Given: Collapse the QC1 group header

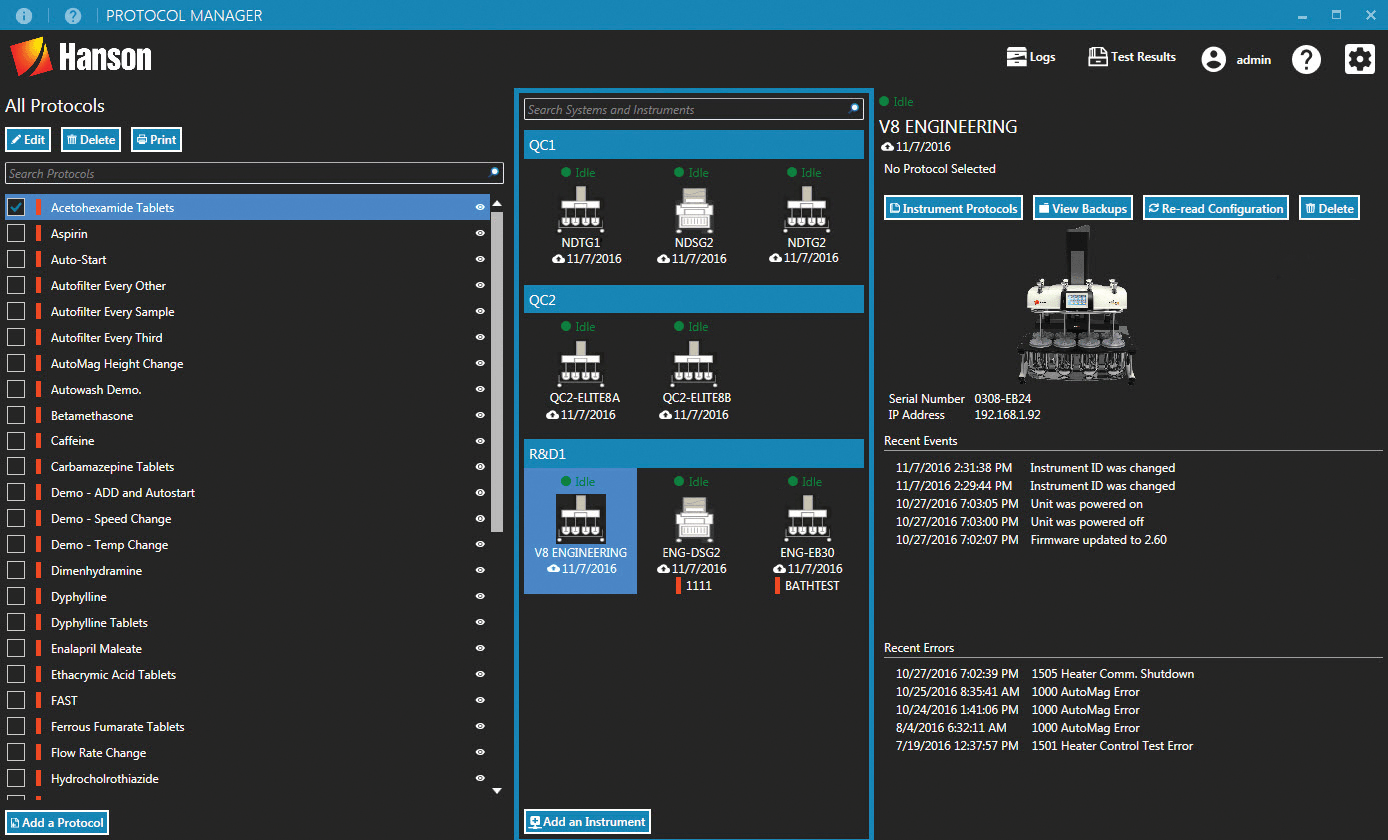Looking at the screenshot, I should [x=693, y=144].
